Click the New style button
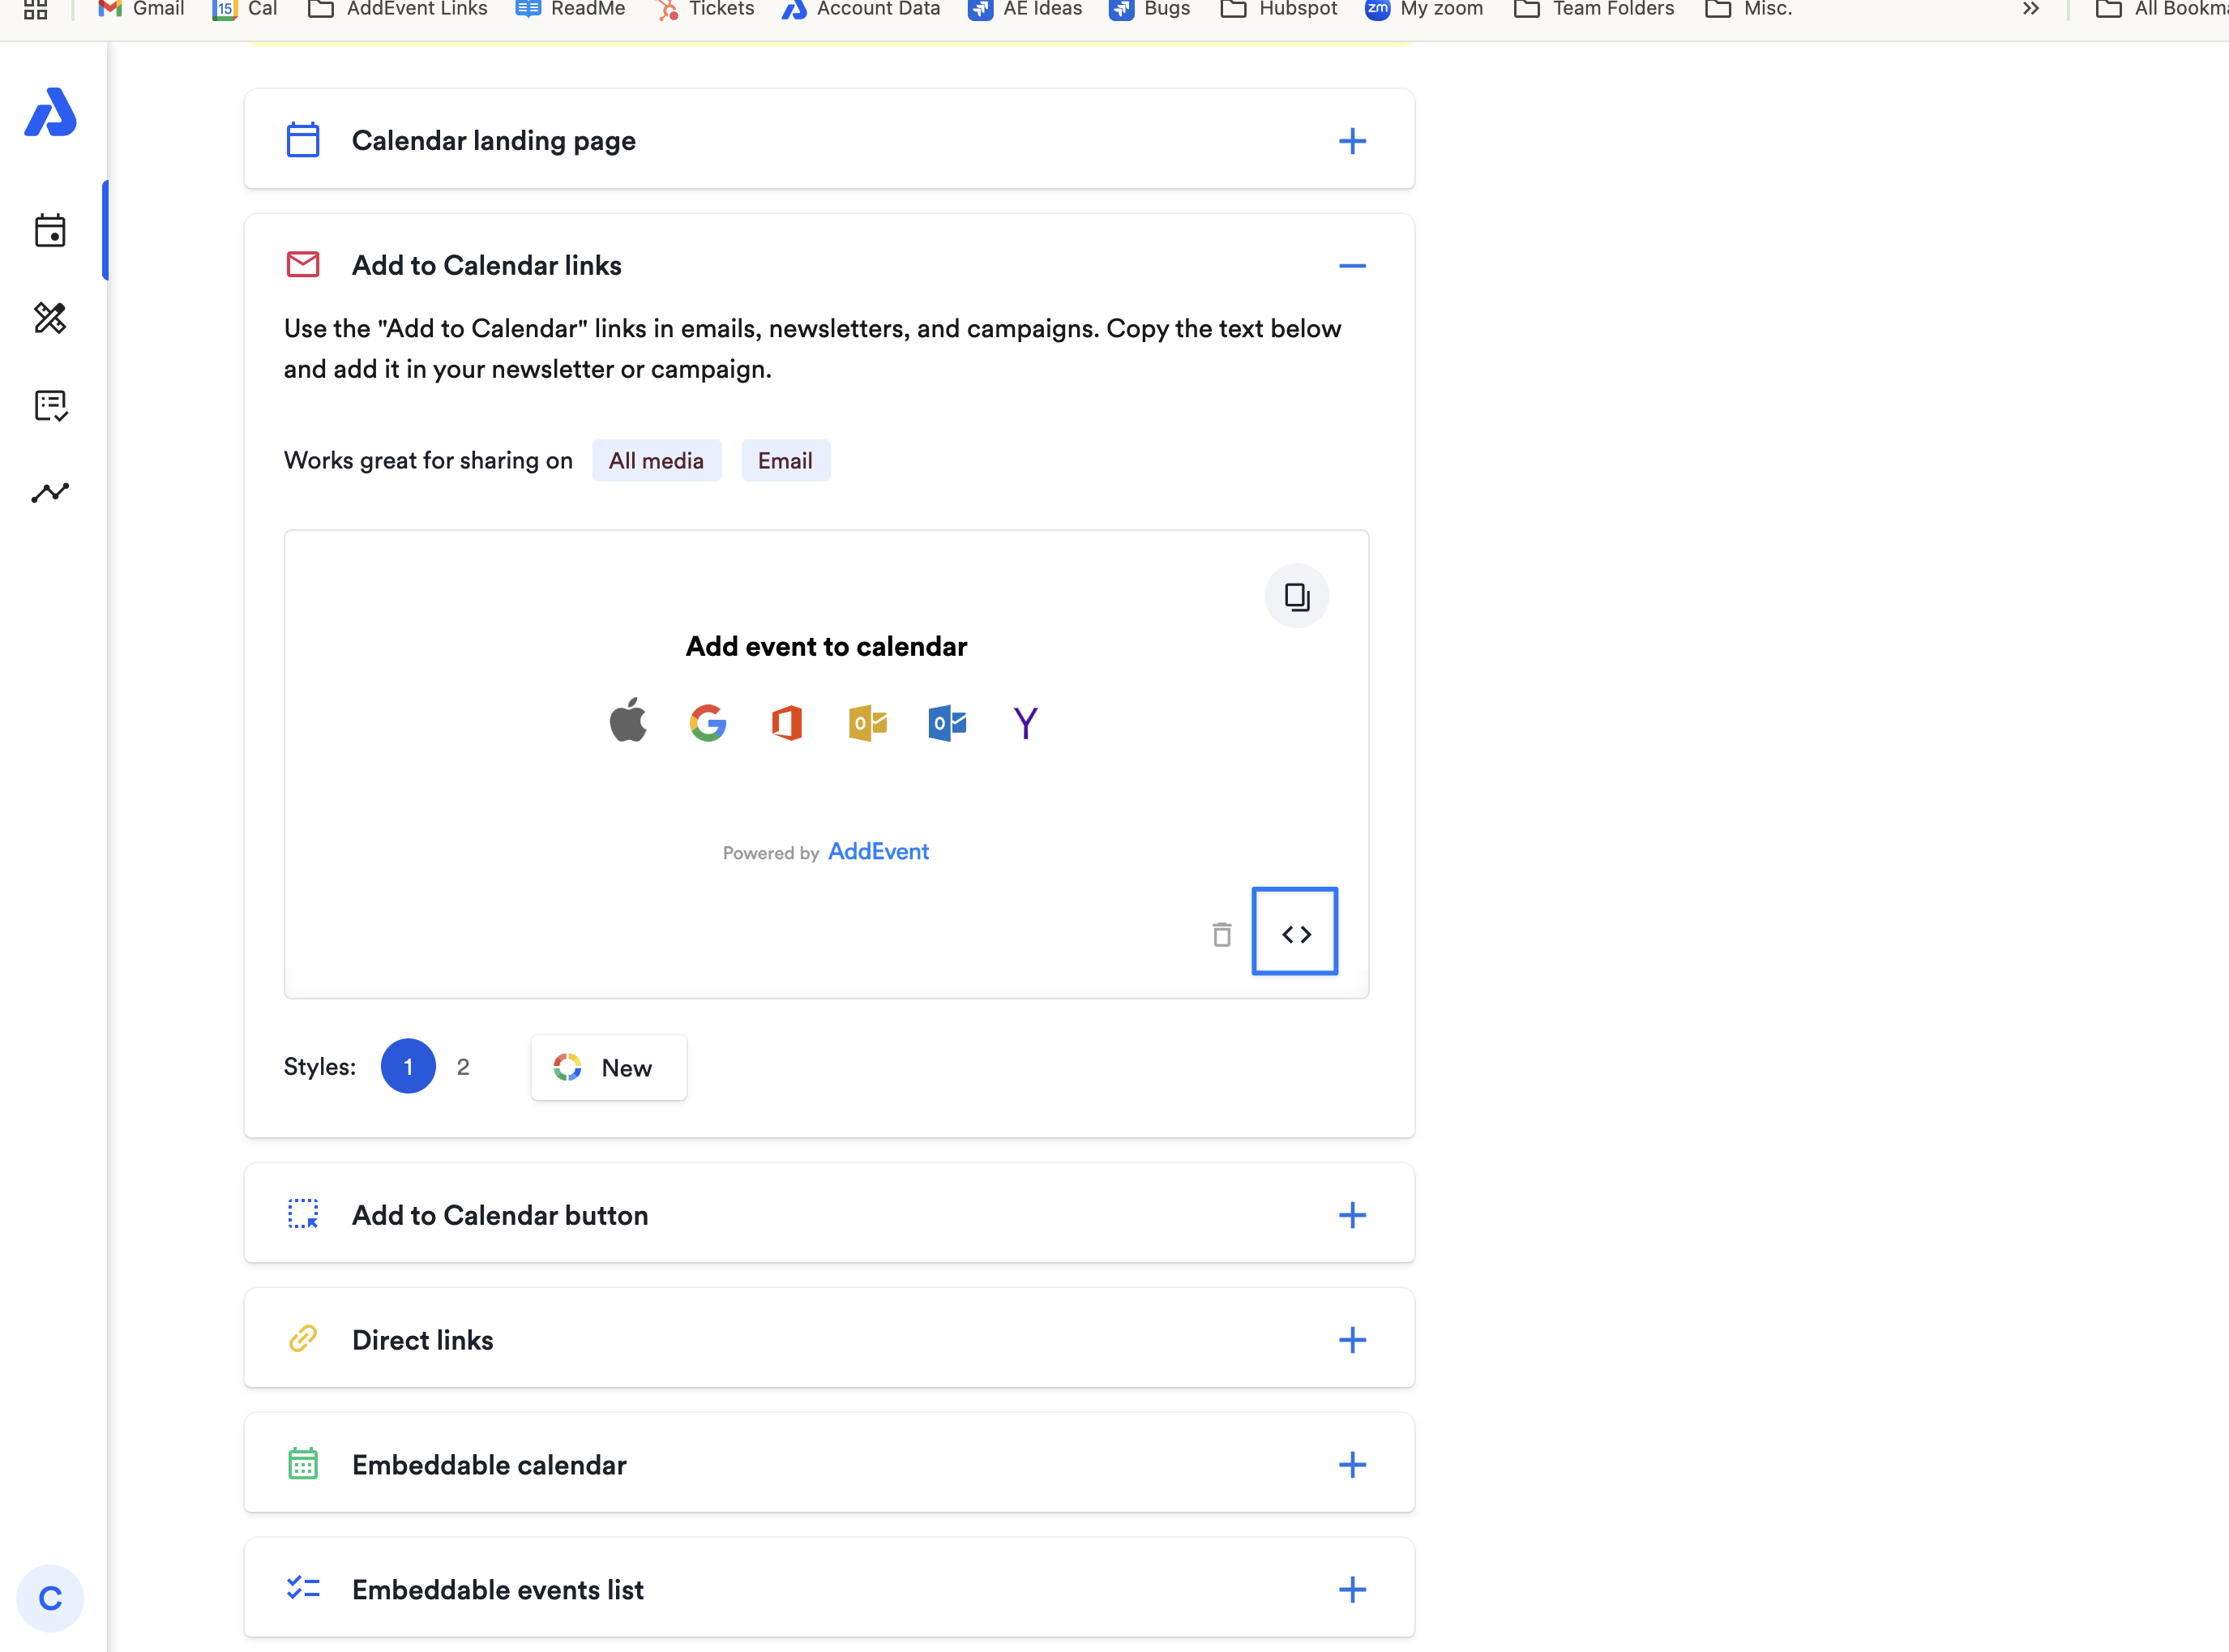This screenshot has width=2229, height=1652. [608, 1067]
